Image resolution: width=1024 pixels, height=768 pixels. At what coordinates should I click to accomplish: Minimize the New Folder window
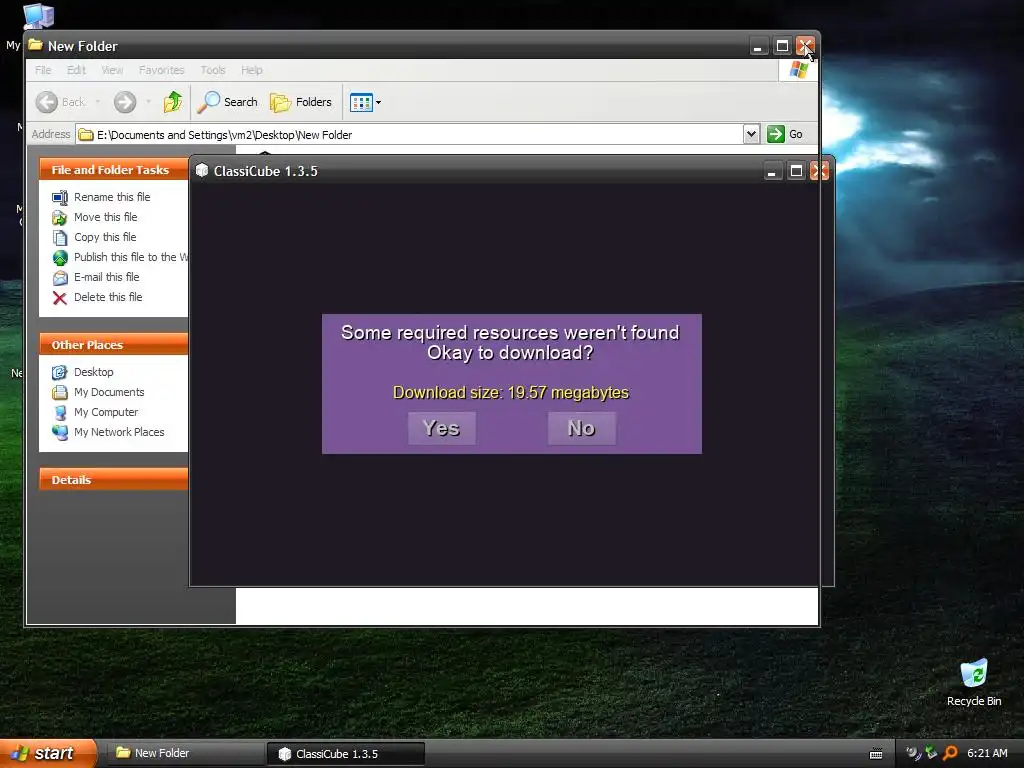coord(758,46)
